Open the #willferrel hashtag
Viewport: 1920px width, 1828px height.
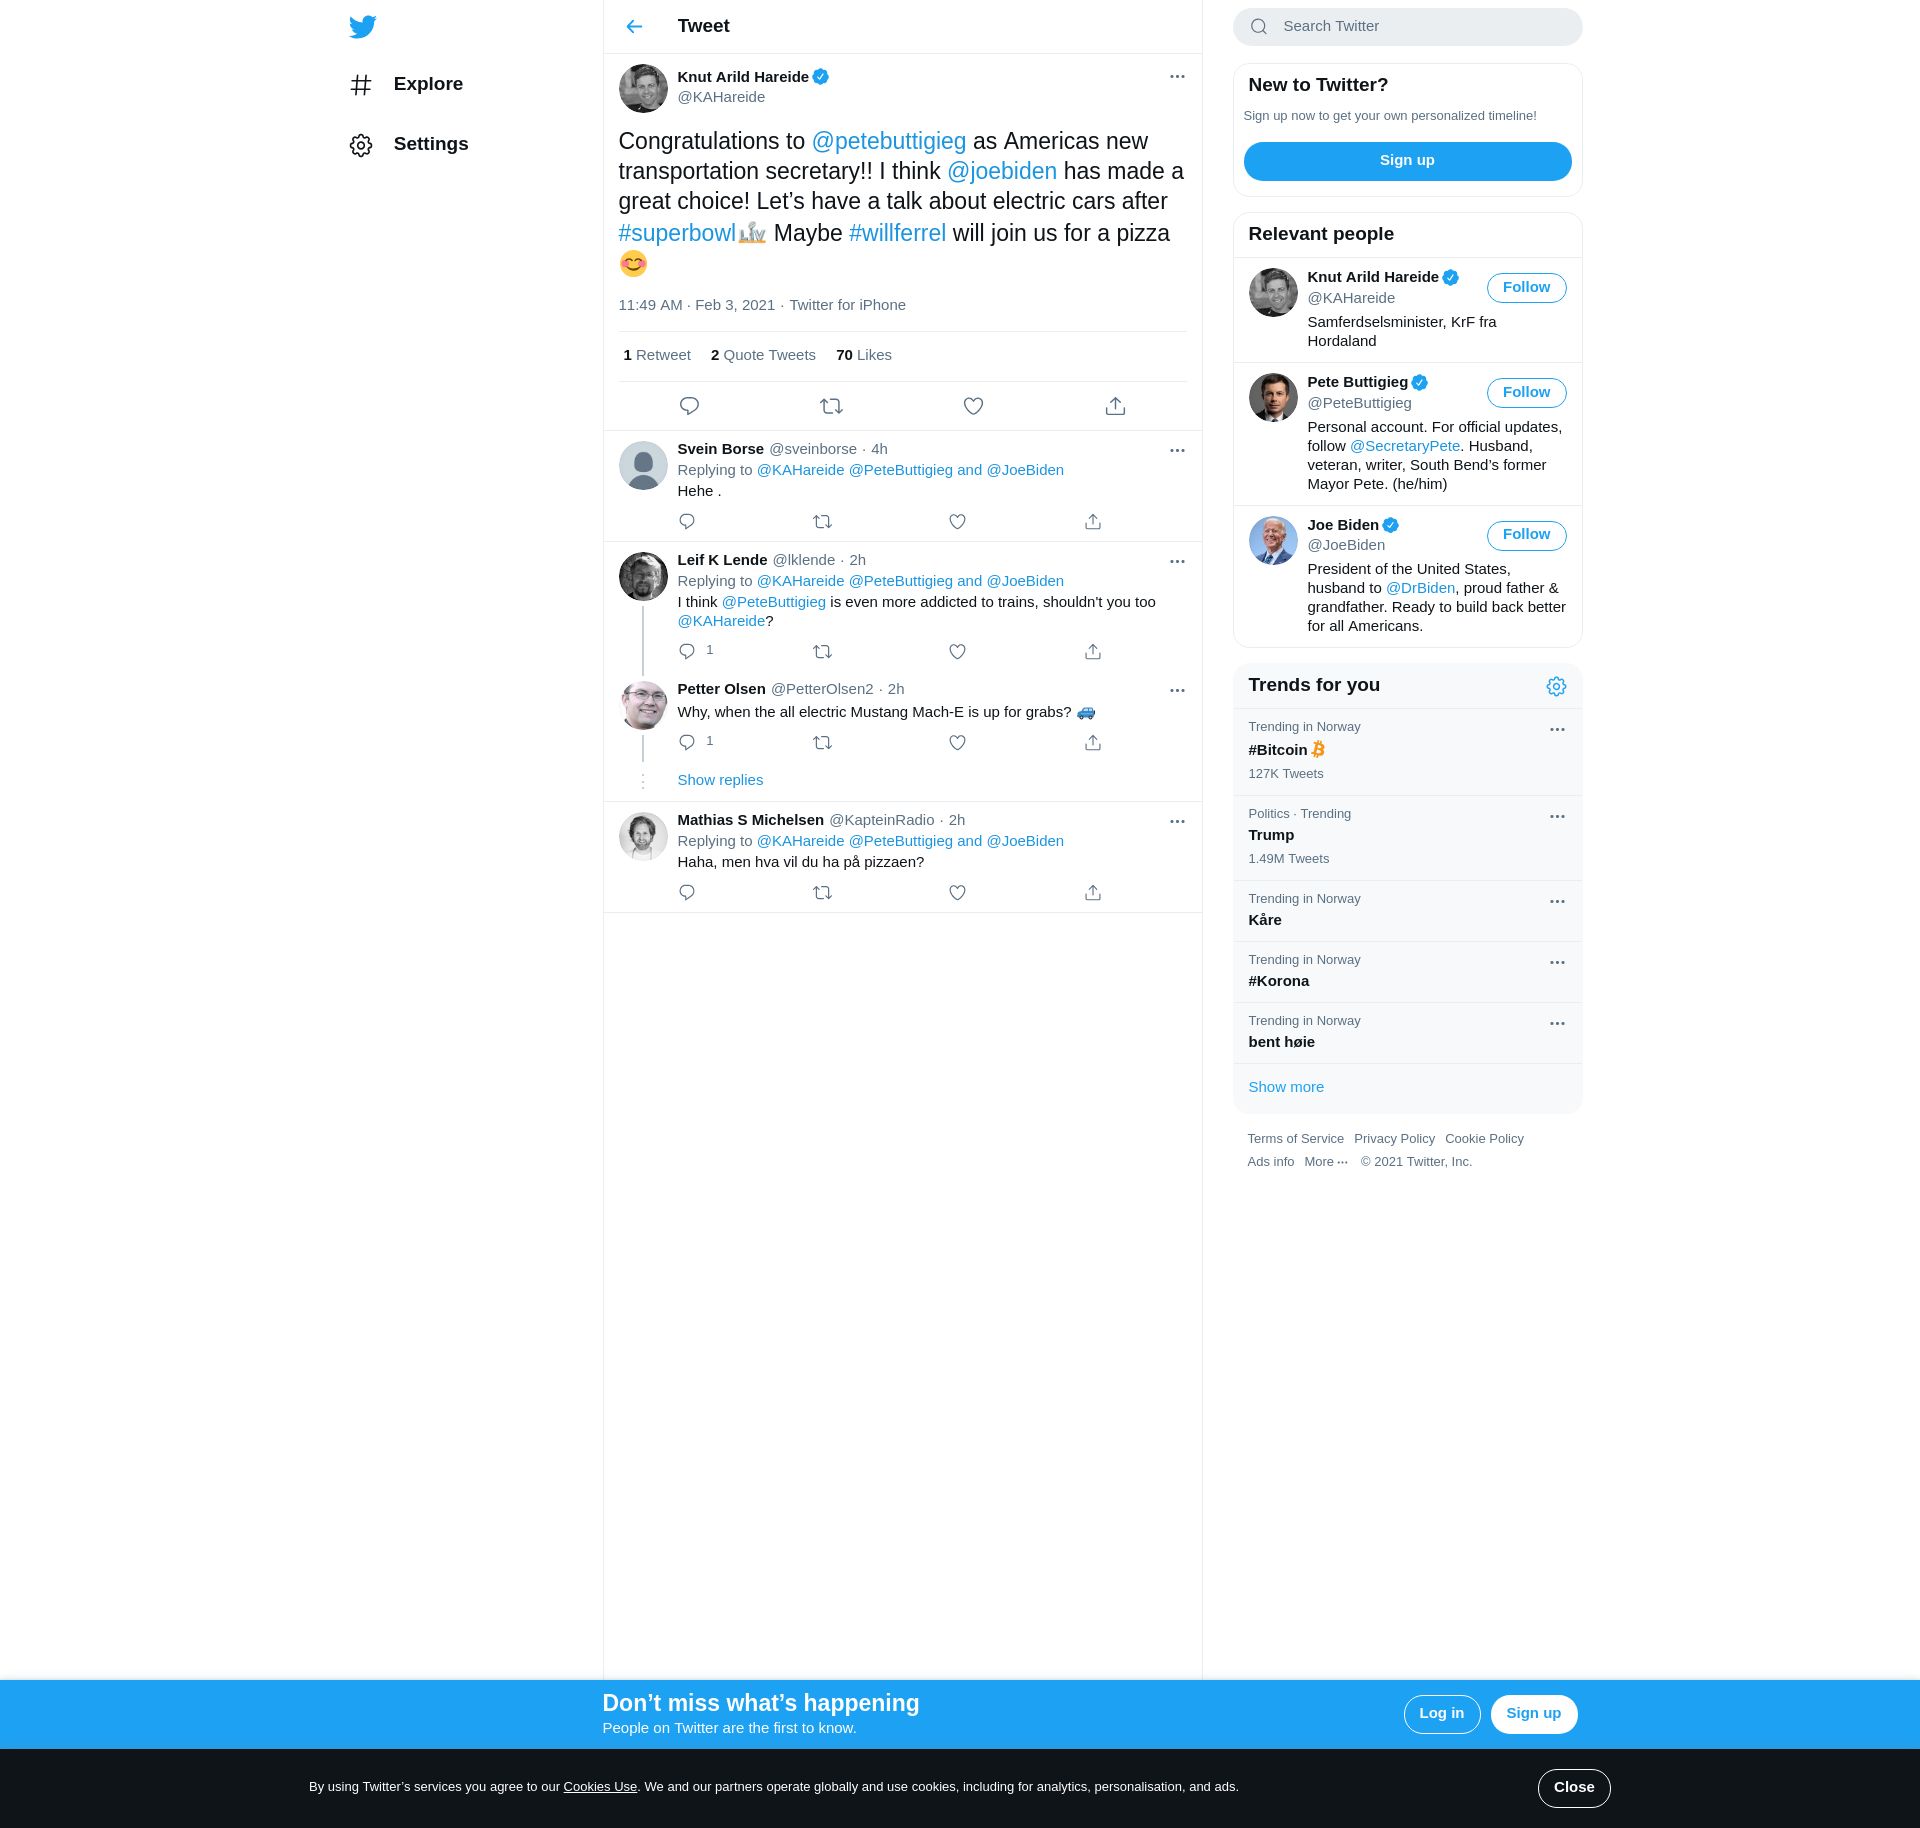(x=897, y=233)
